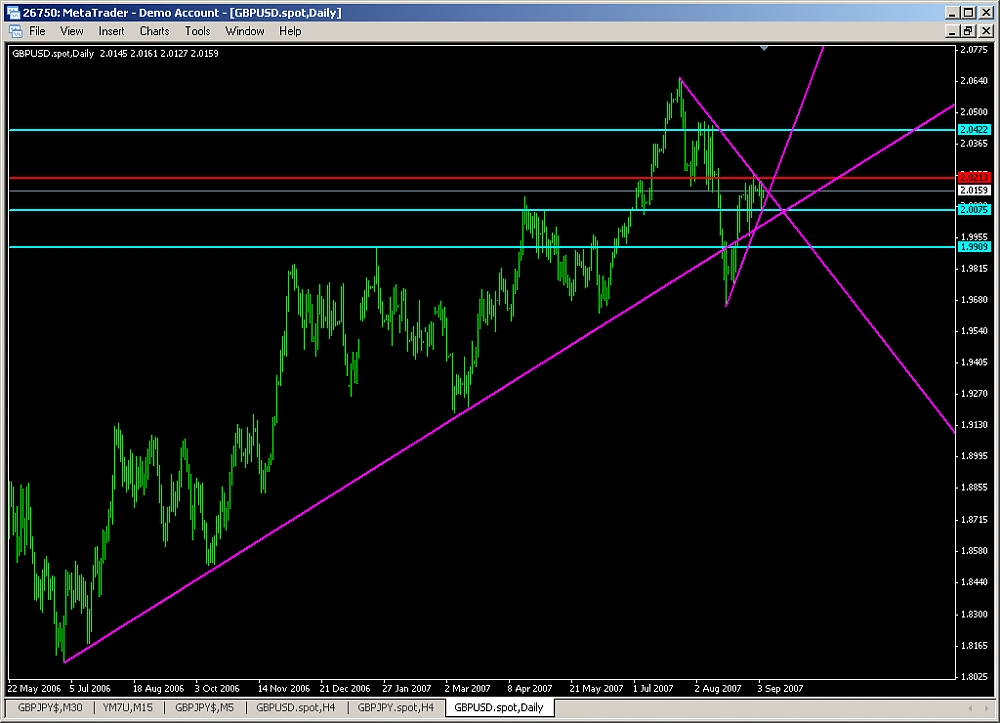The width and height of the screenshot is (1000, 723).
Task: Click the 5 Jul 2006 date label
Action: pyautogui.click(x=90, y=689)
